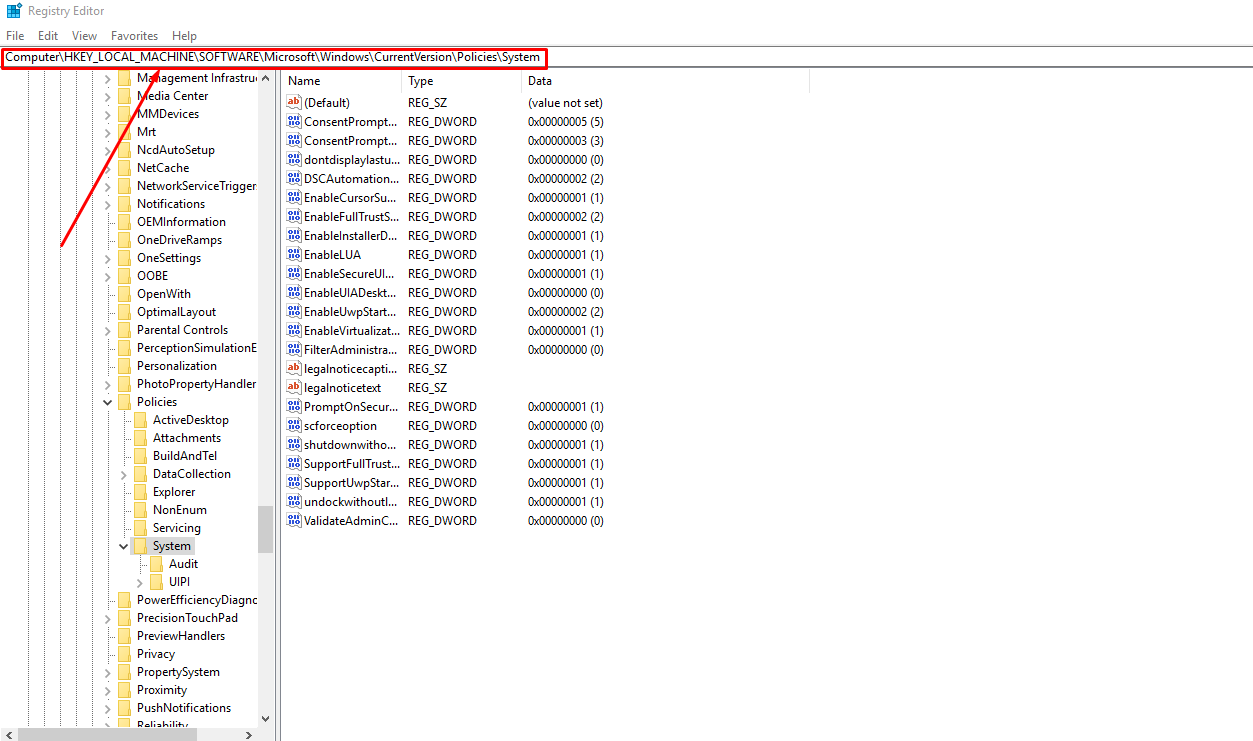Collapse the System key in tree
This screenshot has height=741, width=1253.
(x=124, y=546)
